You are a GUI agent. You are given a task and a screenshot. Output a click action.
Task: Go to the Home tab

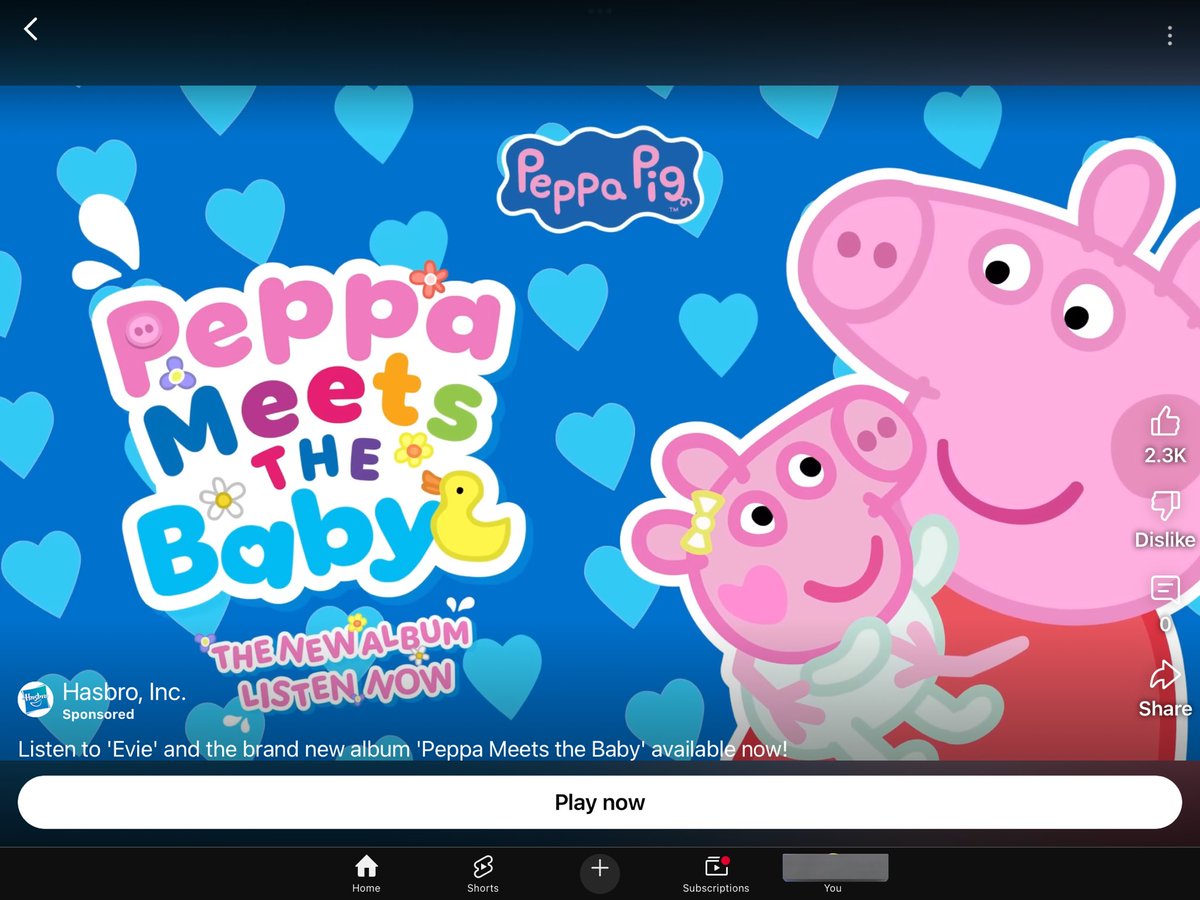pos(366,874)
